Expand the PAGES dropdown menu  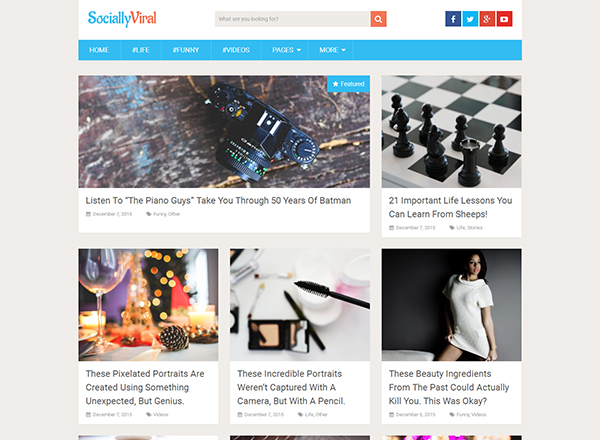286,50
